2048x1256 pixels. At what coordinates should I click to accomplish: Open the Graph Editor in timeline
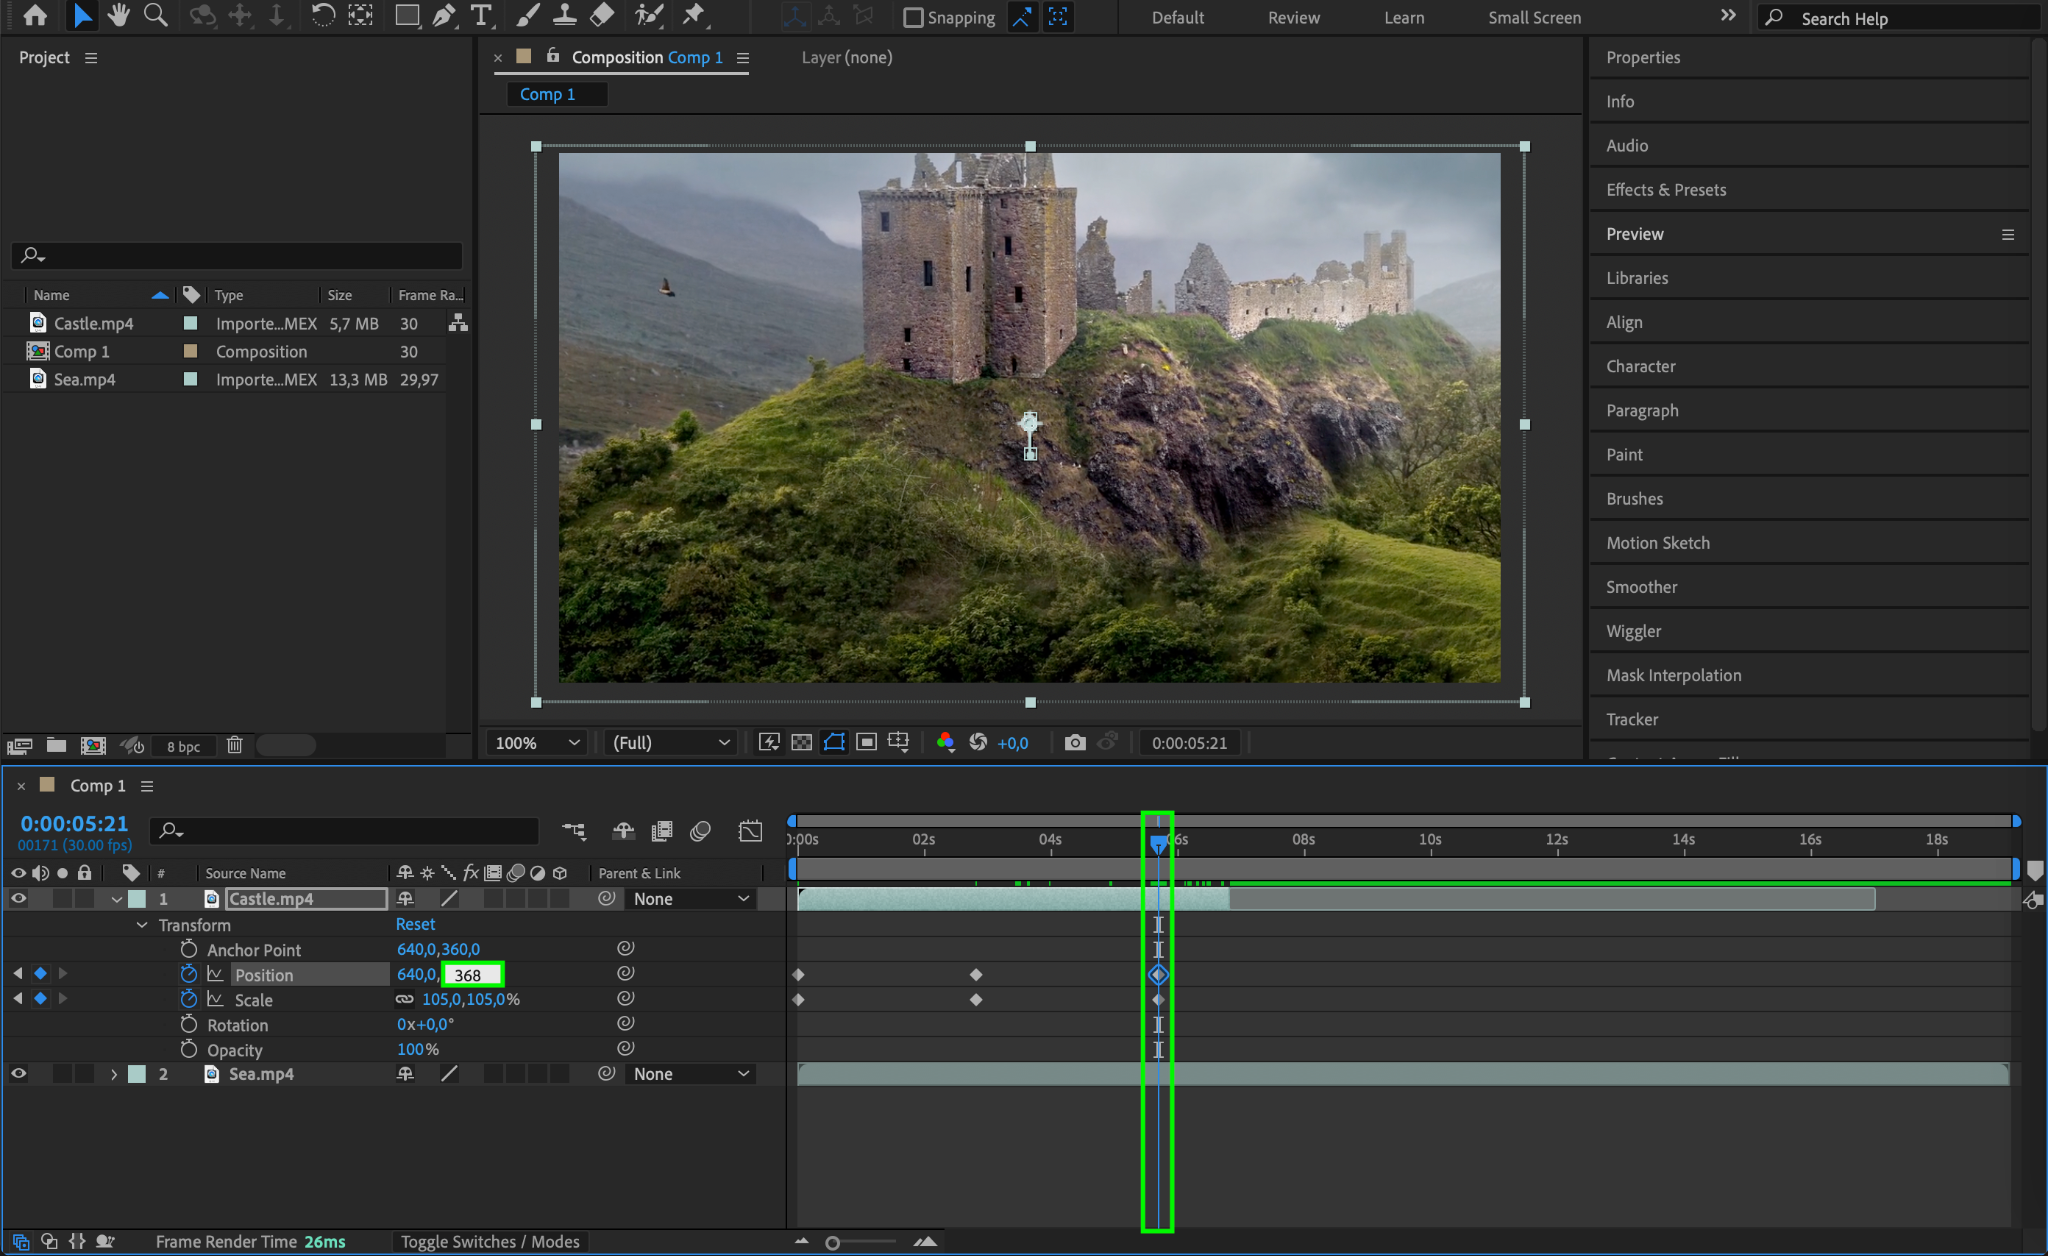point(750,831)
